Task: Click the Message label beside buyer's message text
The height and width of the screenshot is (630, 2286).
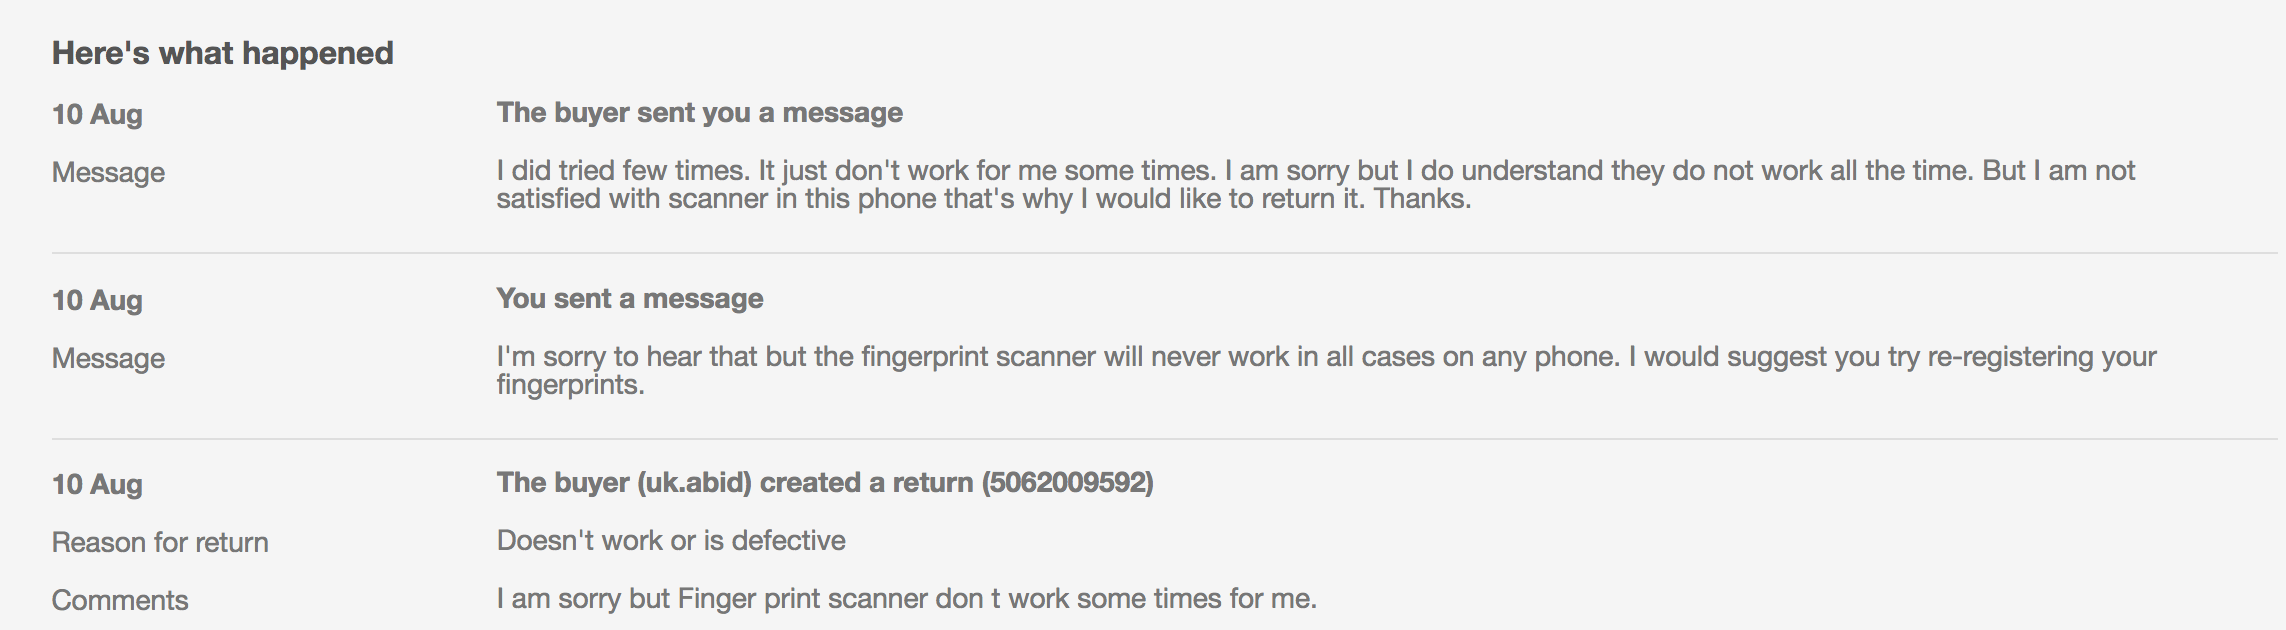Action: pos(108,172)
